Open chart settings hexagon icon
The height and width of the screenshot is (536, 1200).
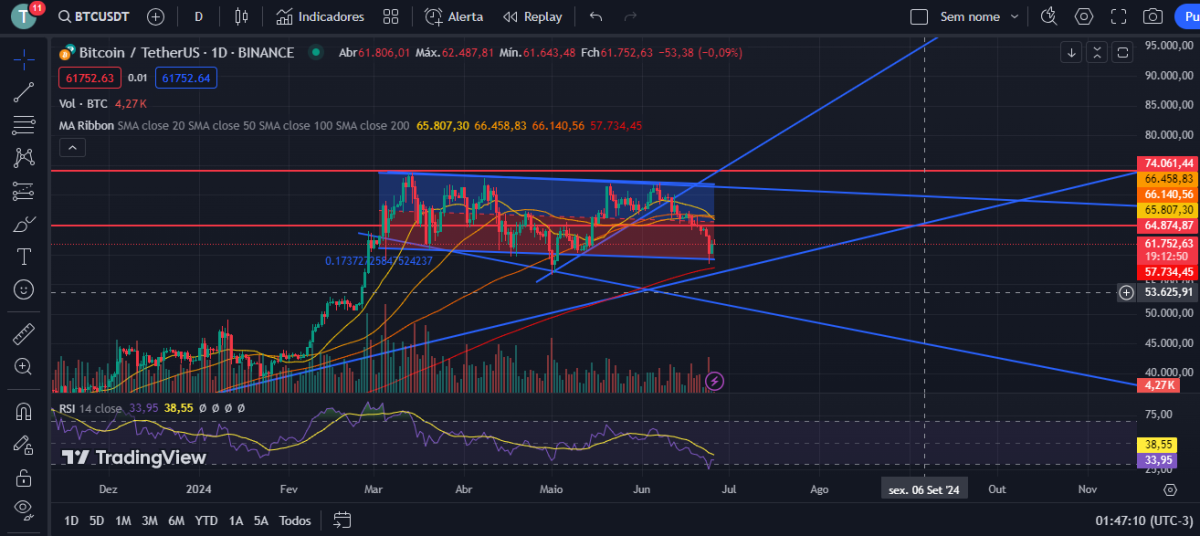1084,17
